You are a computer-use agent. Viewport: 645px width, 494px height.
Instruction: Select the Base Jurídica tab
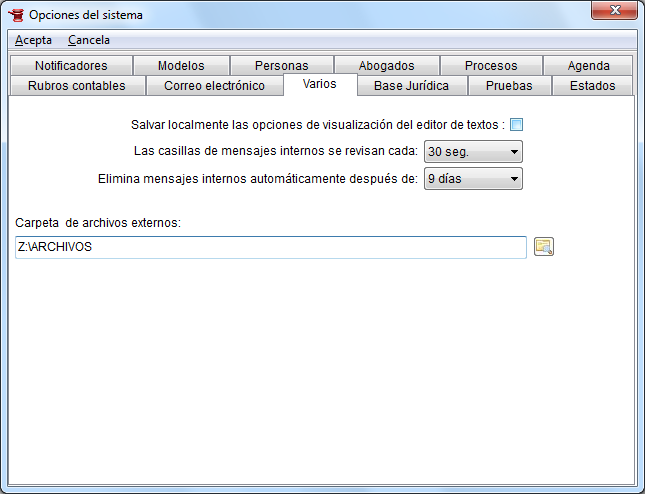[412, 86]
